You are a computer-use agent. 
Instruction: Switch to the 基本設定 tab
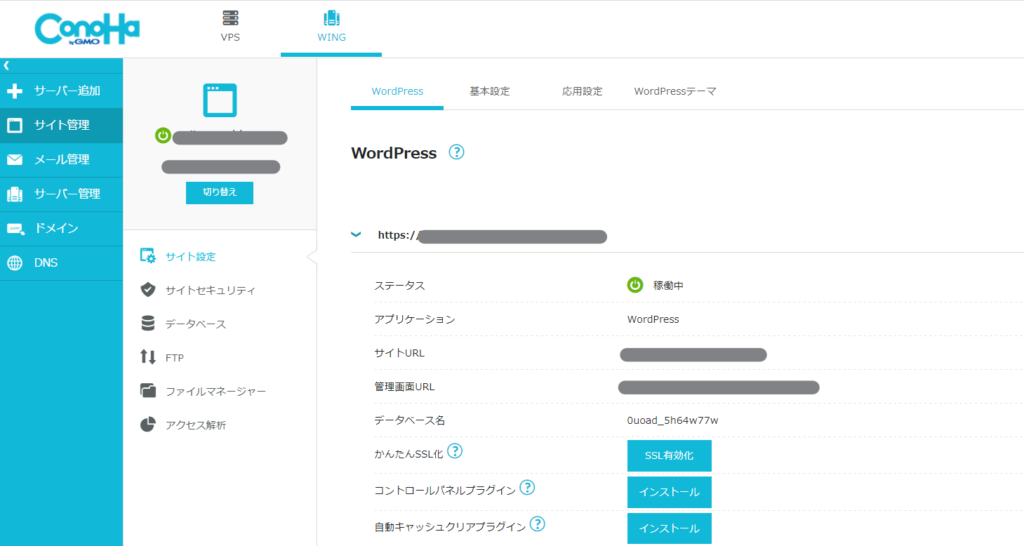pos(489,91)
